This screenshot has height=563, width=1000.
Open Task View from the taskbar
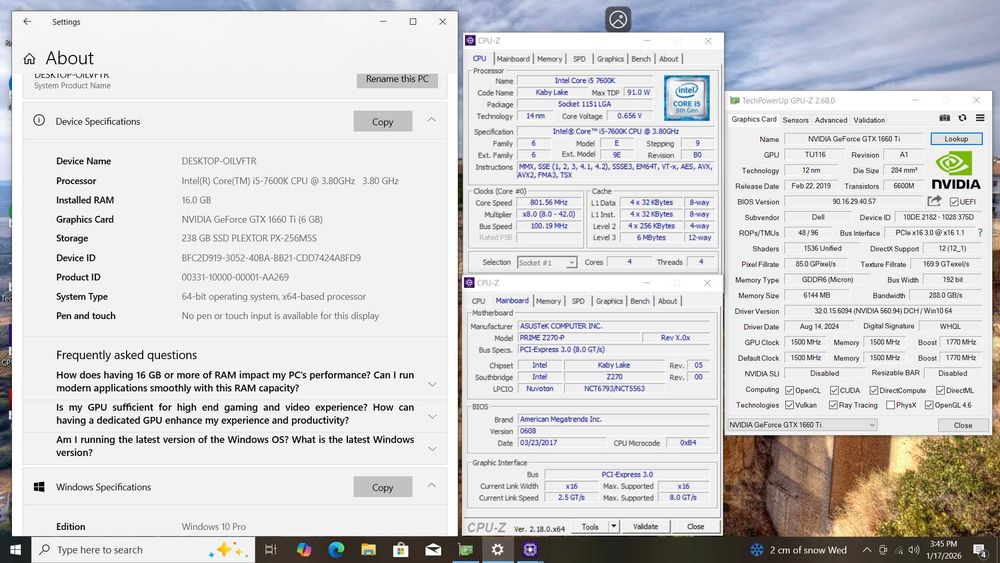tap(270, 550)
